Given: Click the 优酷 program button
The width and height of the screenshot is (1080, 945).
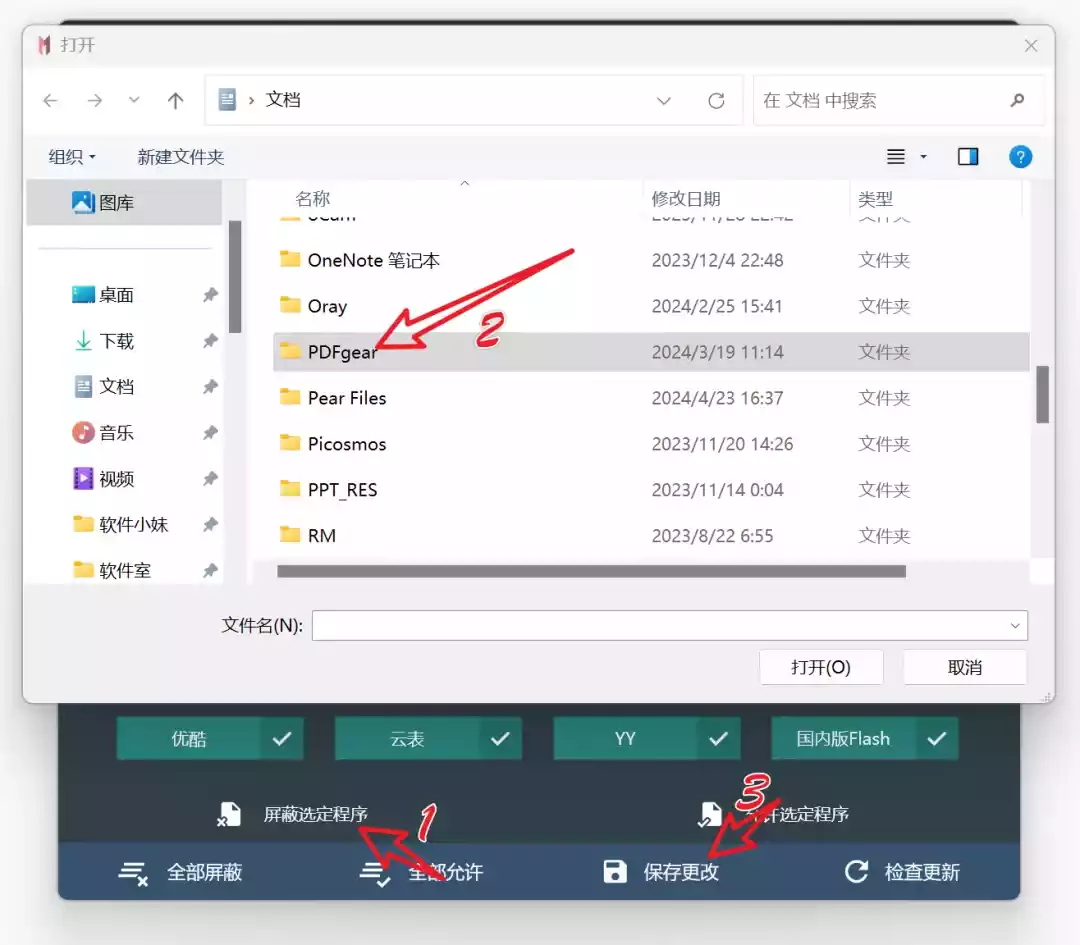Looking at the screenshot, I should 189,738.
